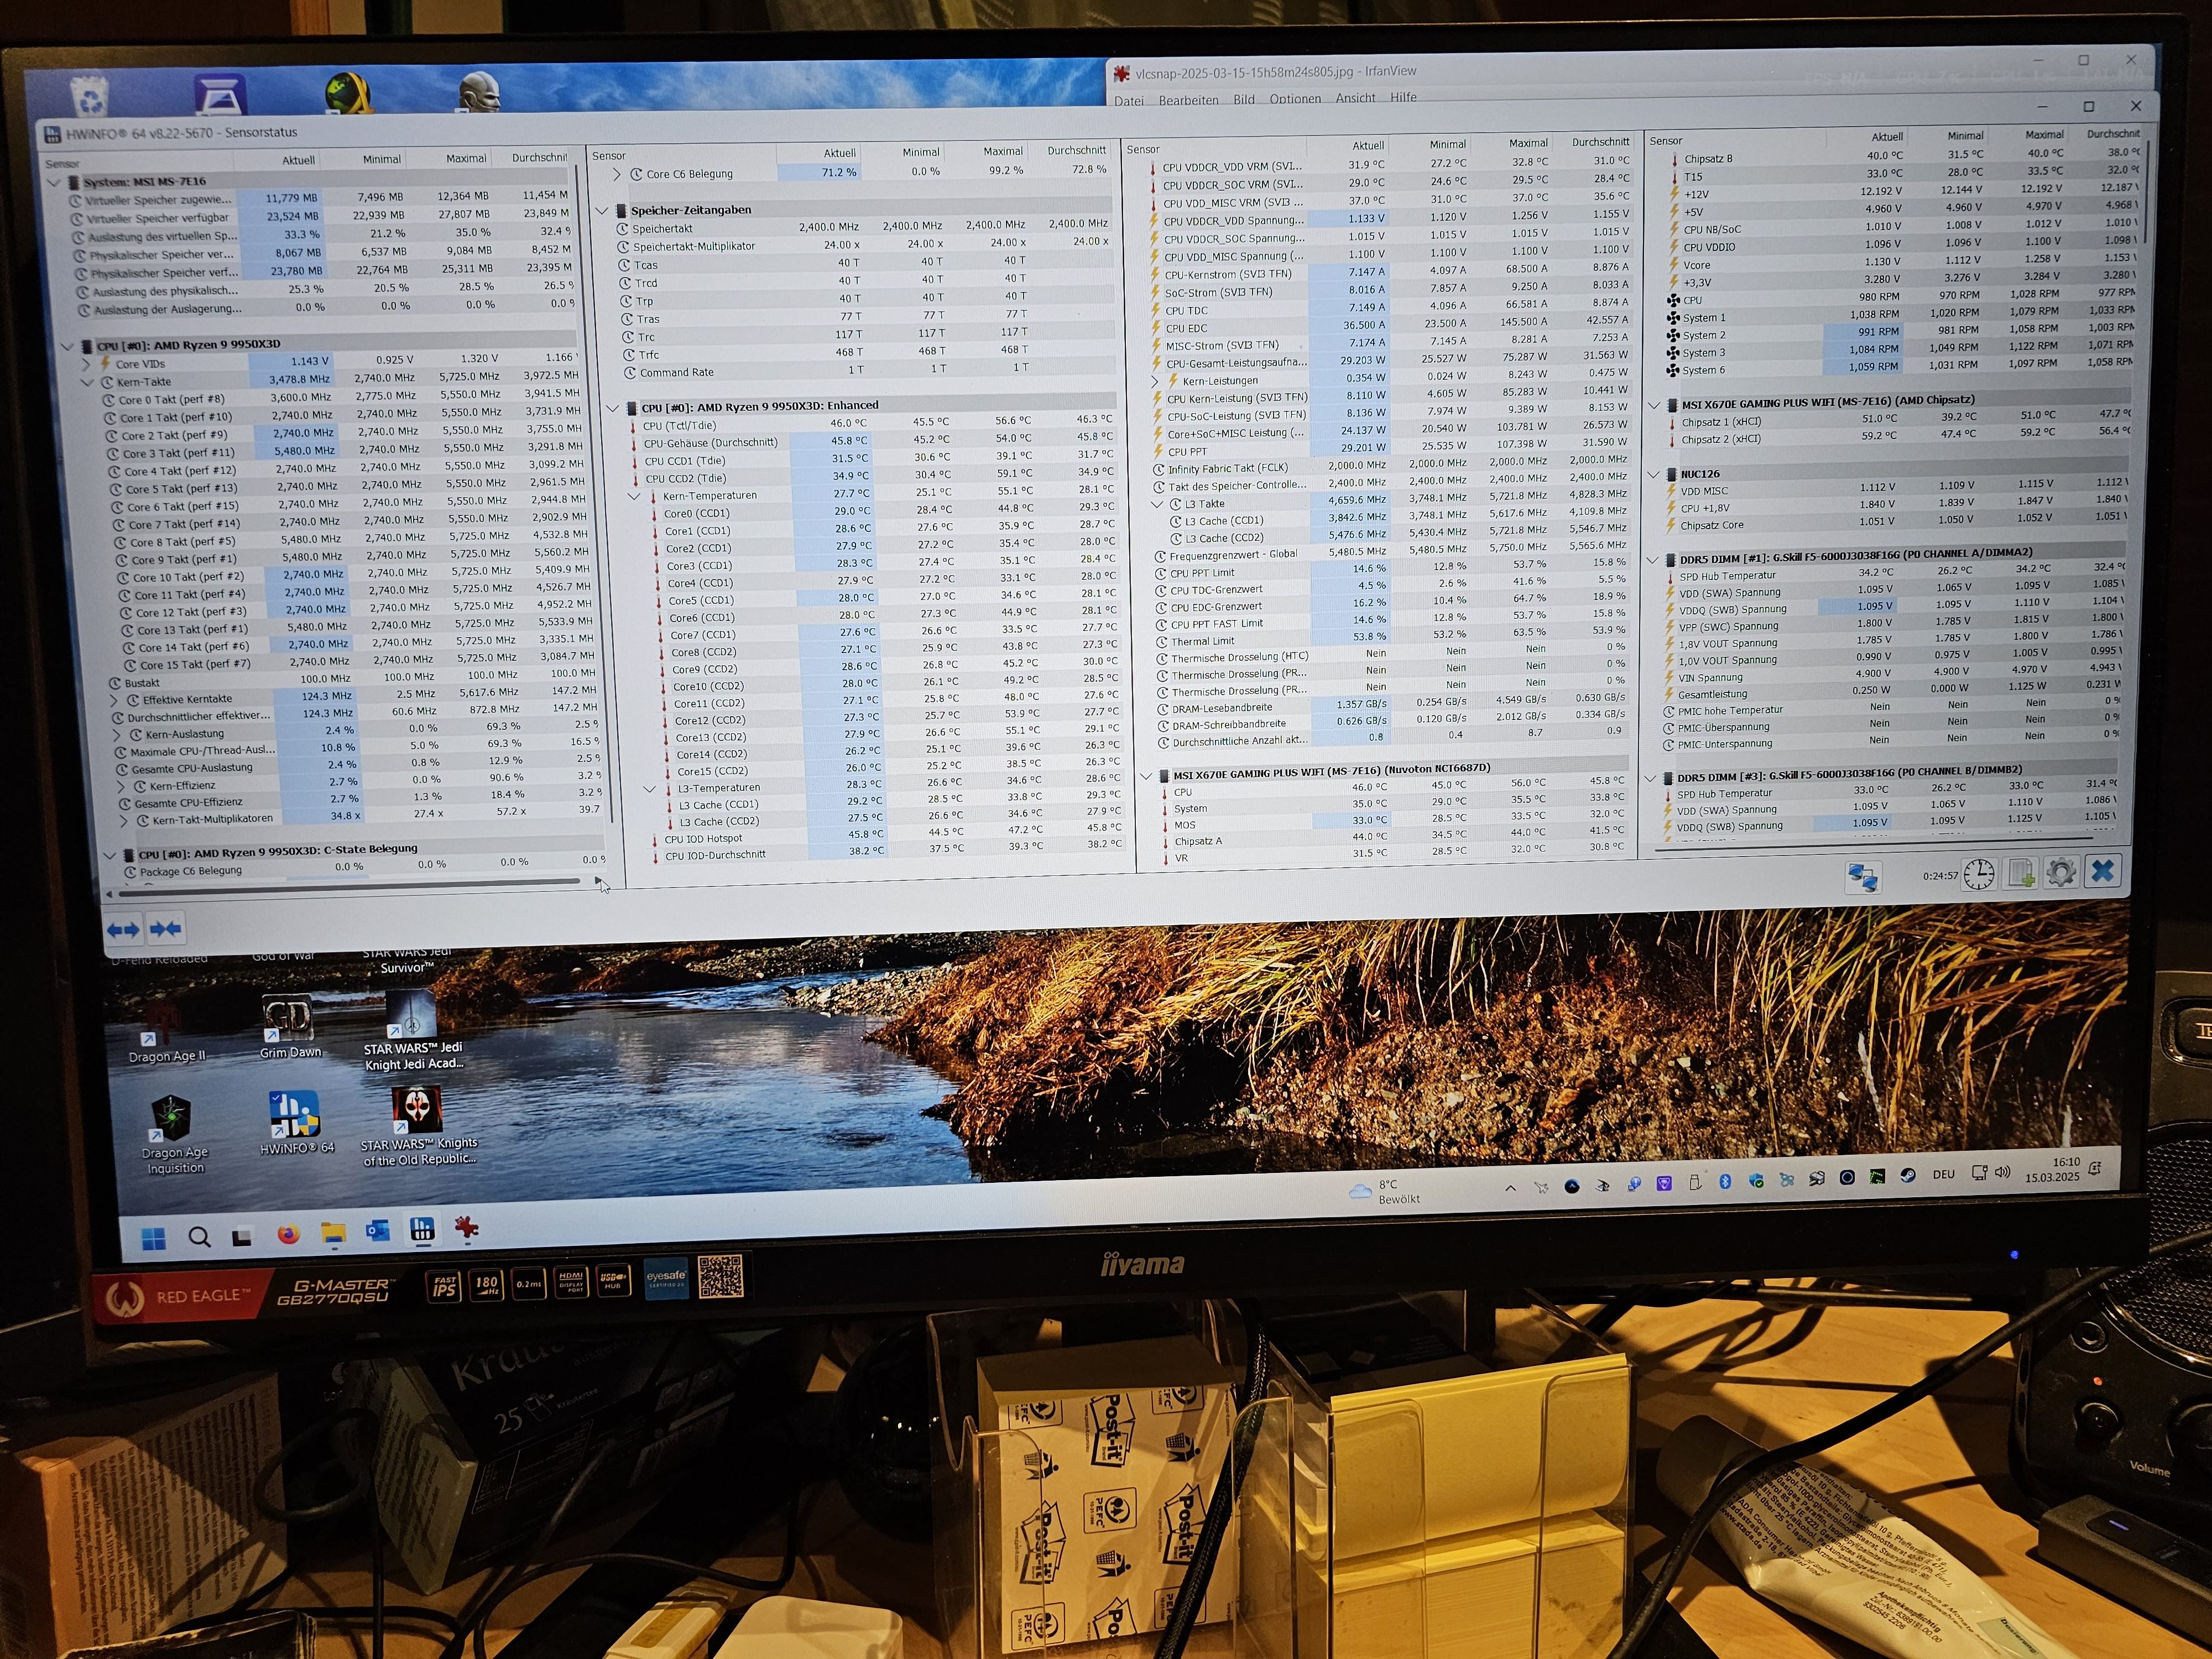Open the Ansicht menu in IrfanView
Viewport: 2212px width, 1659px height.
1355,98
